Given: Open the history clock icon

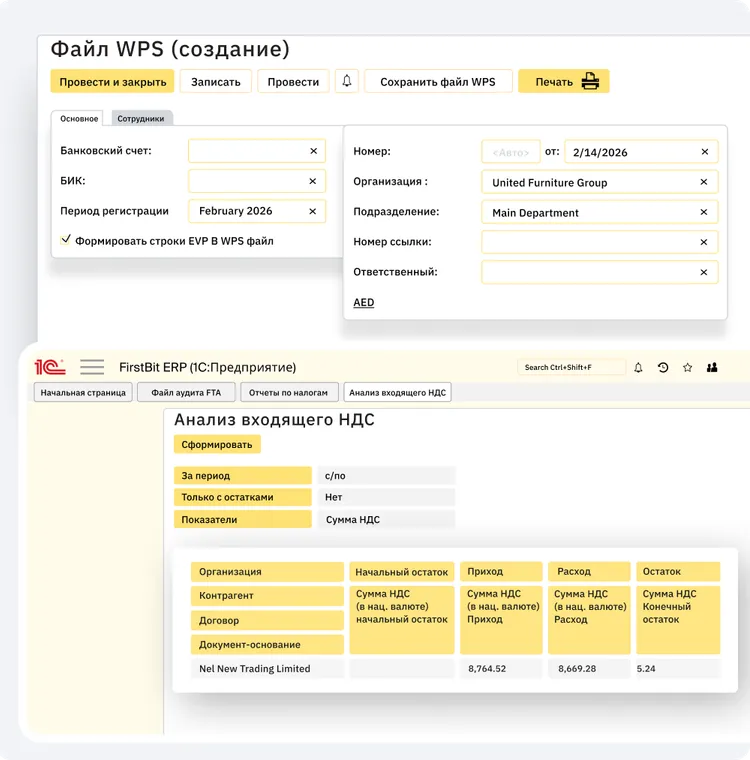Looking at the screenshot, I should point(663,367).
